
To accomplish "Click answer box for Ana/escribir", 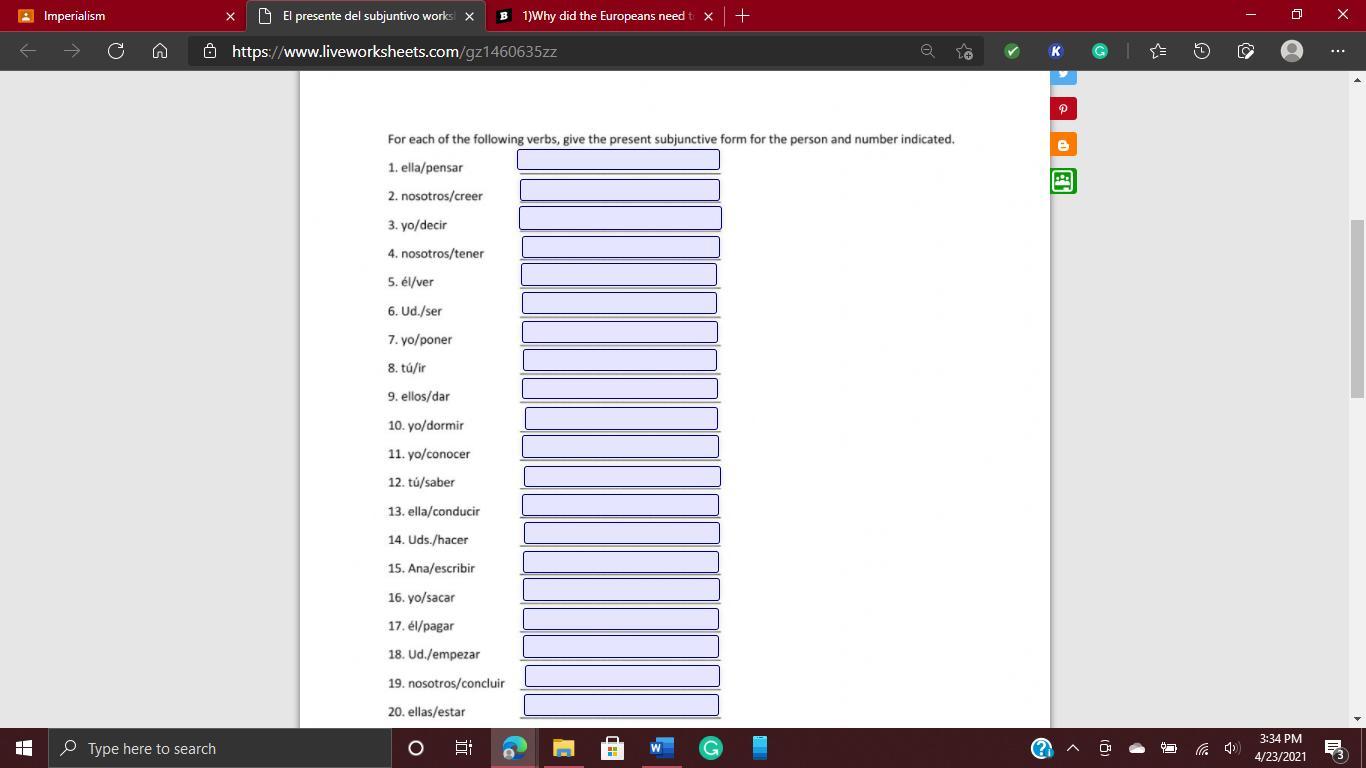I will (x=621, y=561).
